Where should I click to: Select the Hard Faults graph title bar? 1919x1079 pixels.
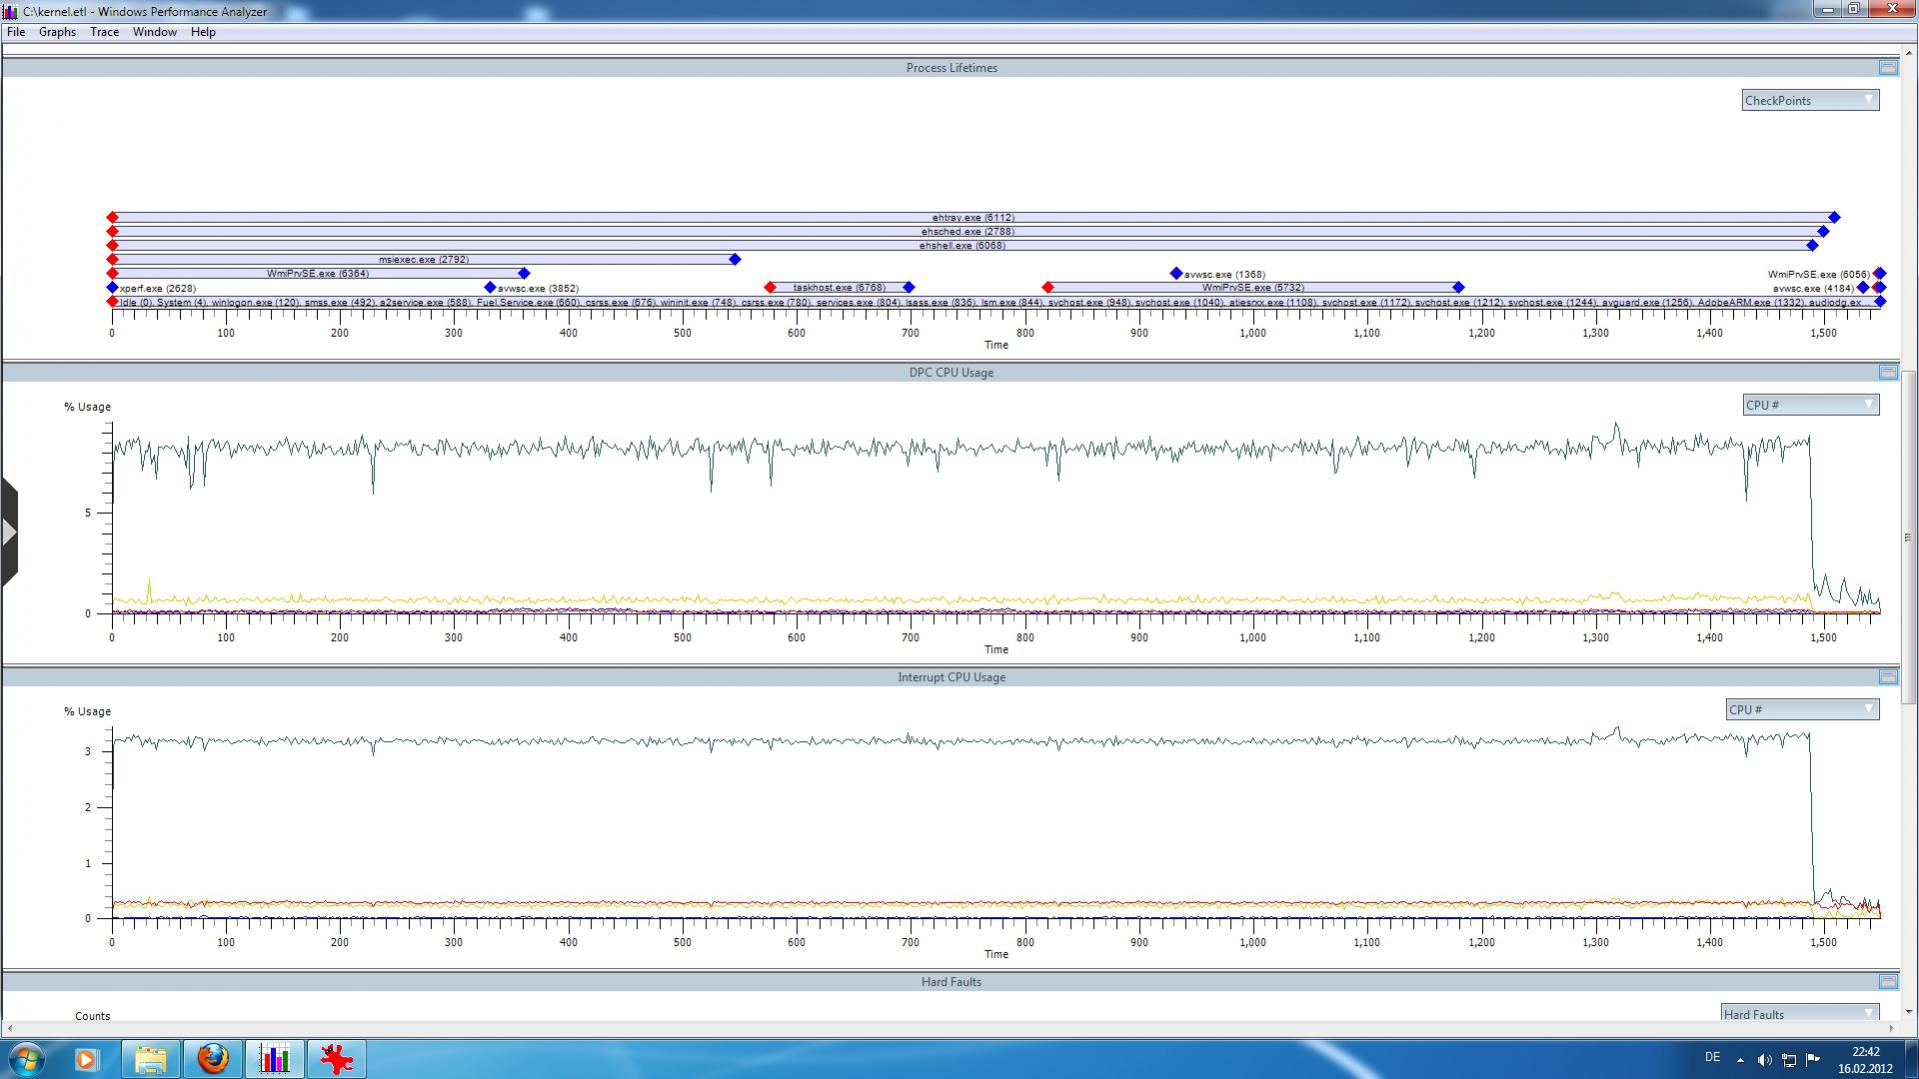950,982
